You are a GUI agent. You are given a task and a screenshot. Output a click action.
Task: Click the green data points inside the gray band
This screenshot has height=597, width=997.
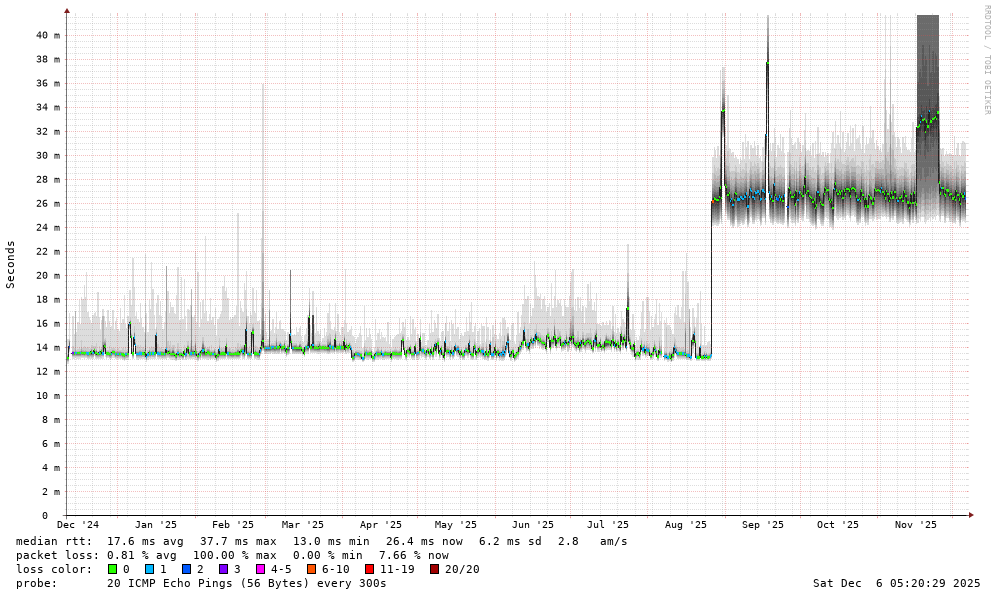(927, 121)
